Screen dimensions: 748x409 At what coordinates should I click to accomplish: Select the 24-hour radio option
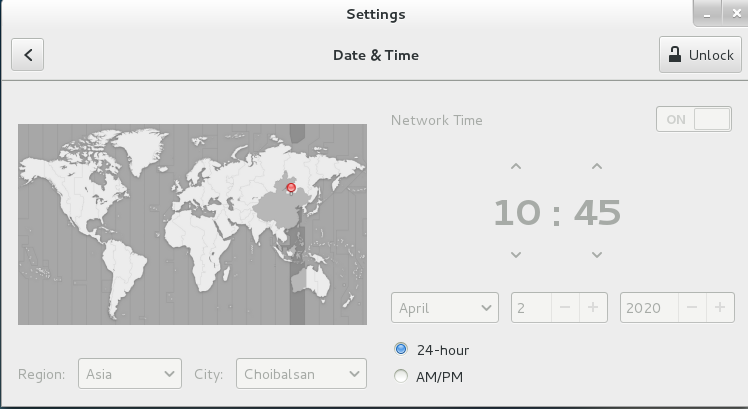coord(401,349)
